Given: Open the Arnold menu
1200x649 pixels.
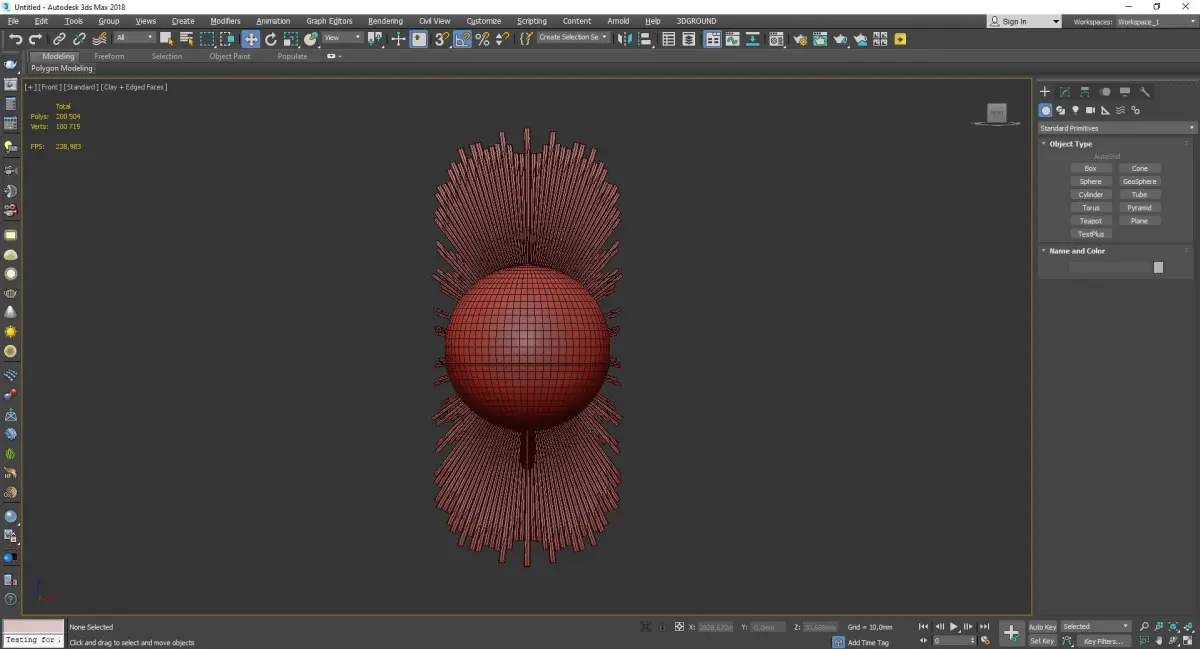Looking at the screenshot, I should (x=618, y=21).
